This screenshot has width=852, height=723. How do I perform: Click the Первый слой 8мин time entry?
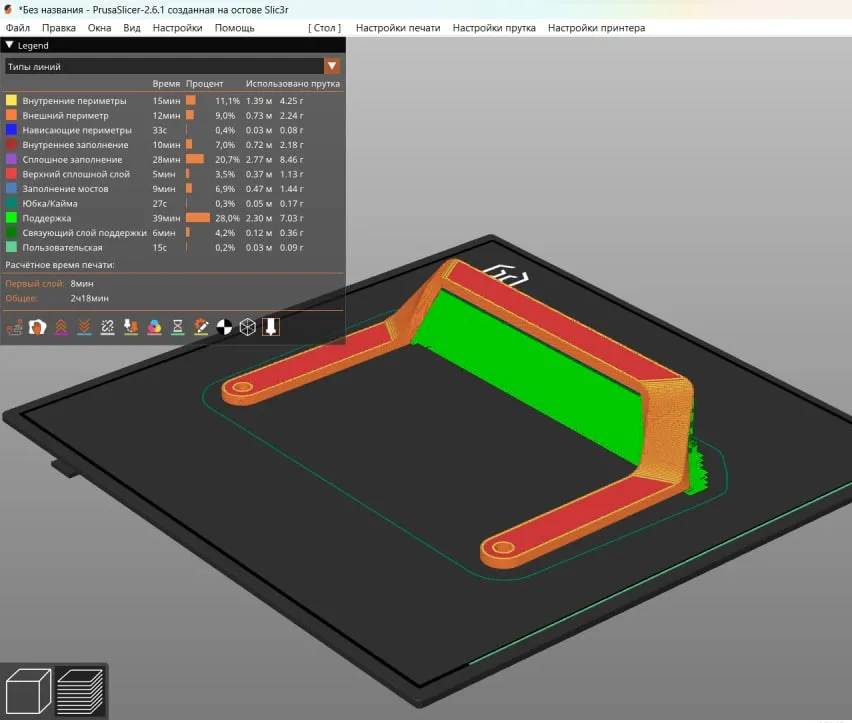point(49,284)
